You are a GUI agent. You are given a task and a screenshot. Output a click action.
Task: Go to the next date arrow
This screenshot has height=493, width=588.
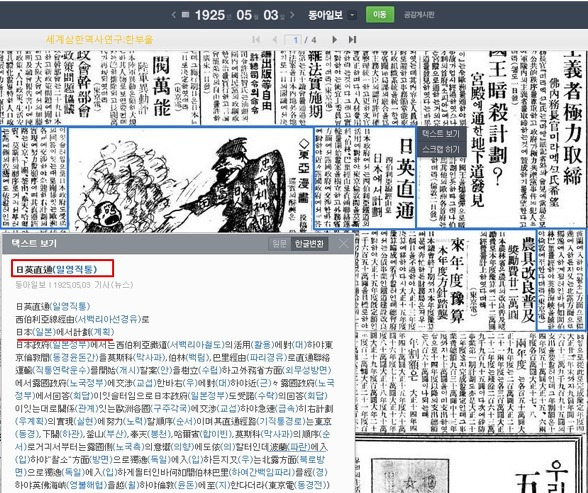pos(292,15)
